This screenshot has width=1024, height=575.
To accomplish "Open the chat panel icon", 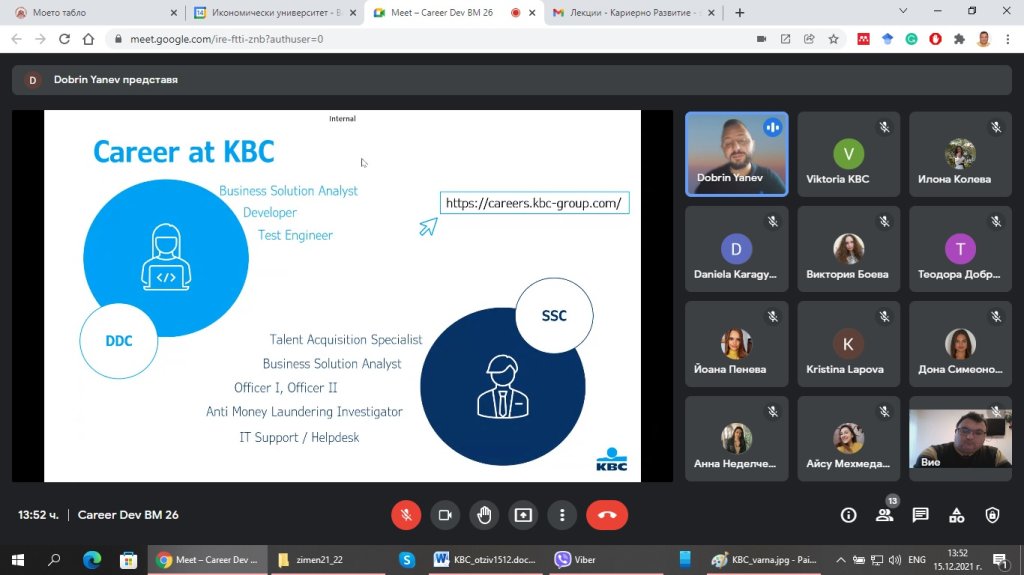I will coord(920,516).
